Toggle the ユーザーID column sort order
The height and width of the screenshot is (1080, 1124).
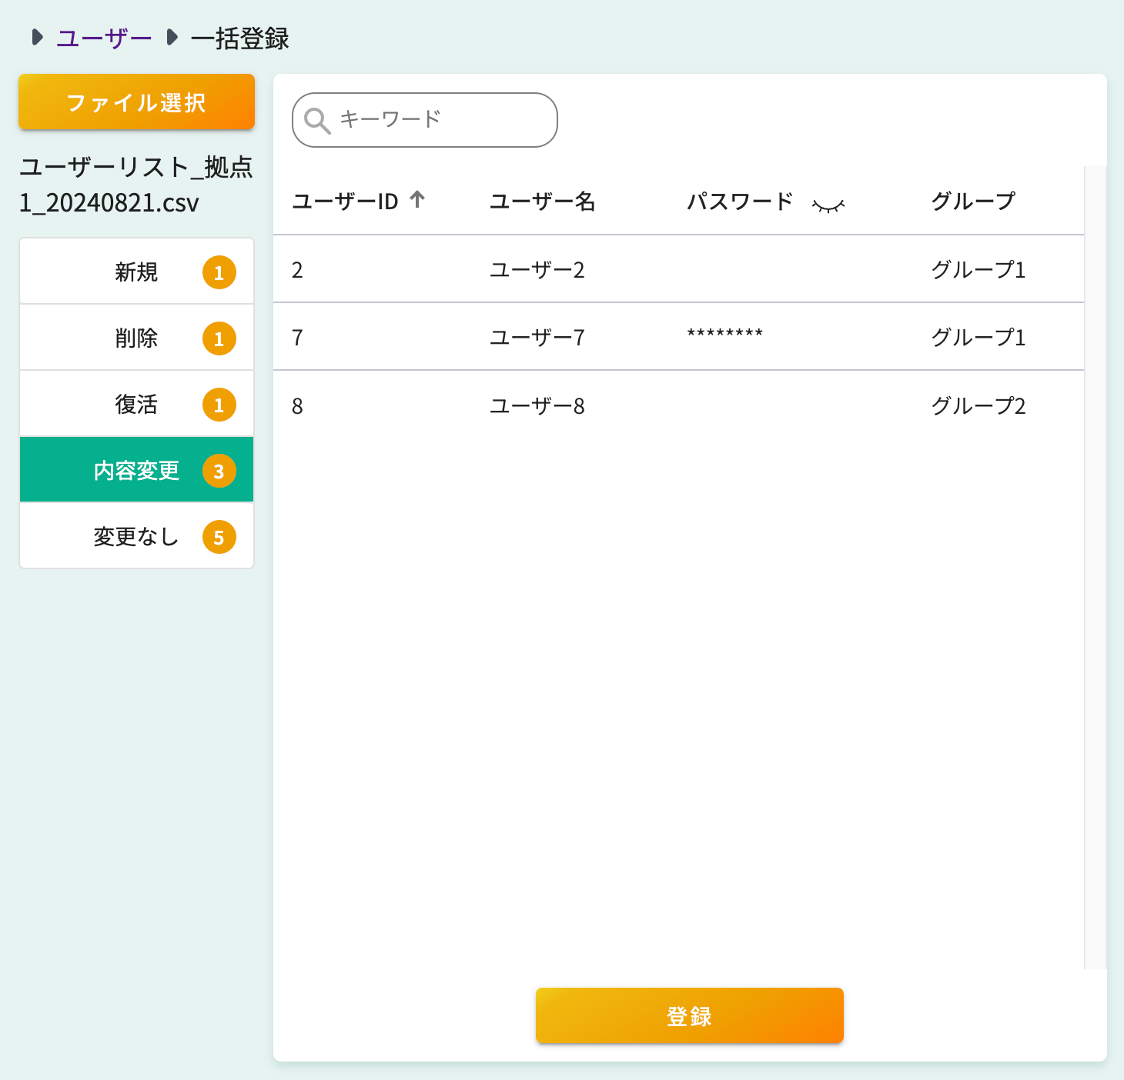(416, 199)
